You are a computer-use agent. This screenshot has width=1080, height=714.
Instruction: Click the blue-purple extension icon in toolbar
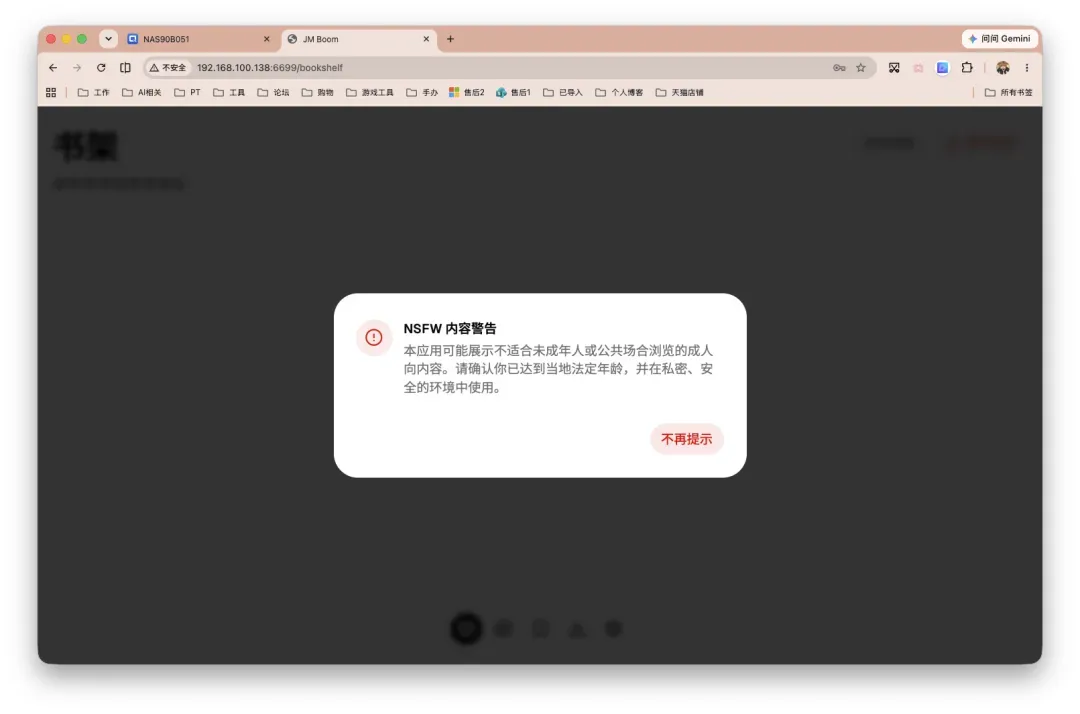(942, 67)
